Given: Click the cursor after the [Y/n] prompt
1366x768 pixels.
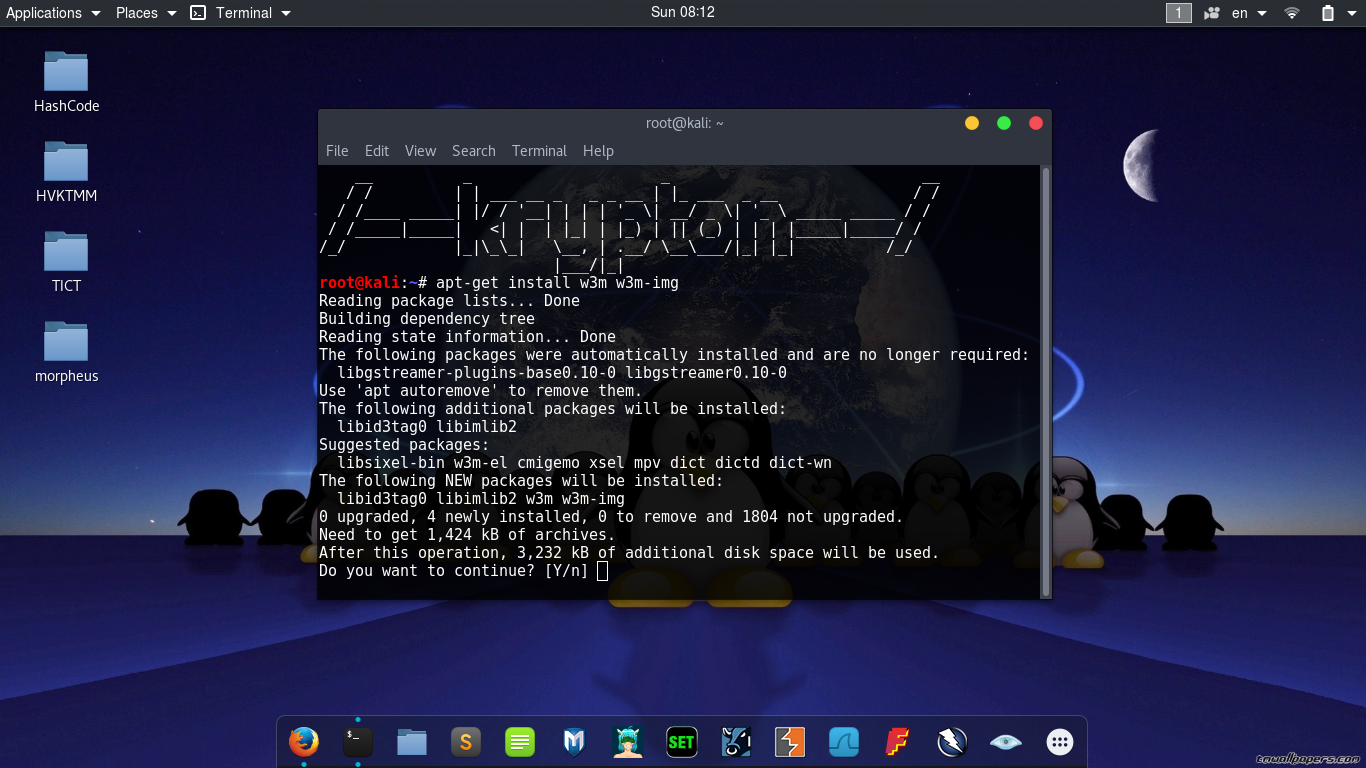Looking at the screenshot, I should pos(602,571).
